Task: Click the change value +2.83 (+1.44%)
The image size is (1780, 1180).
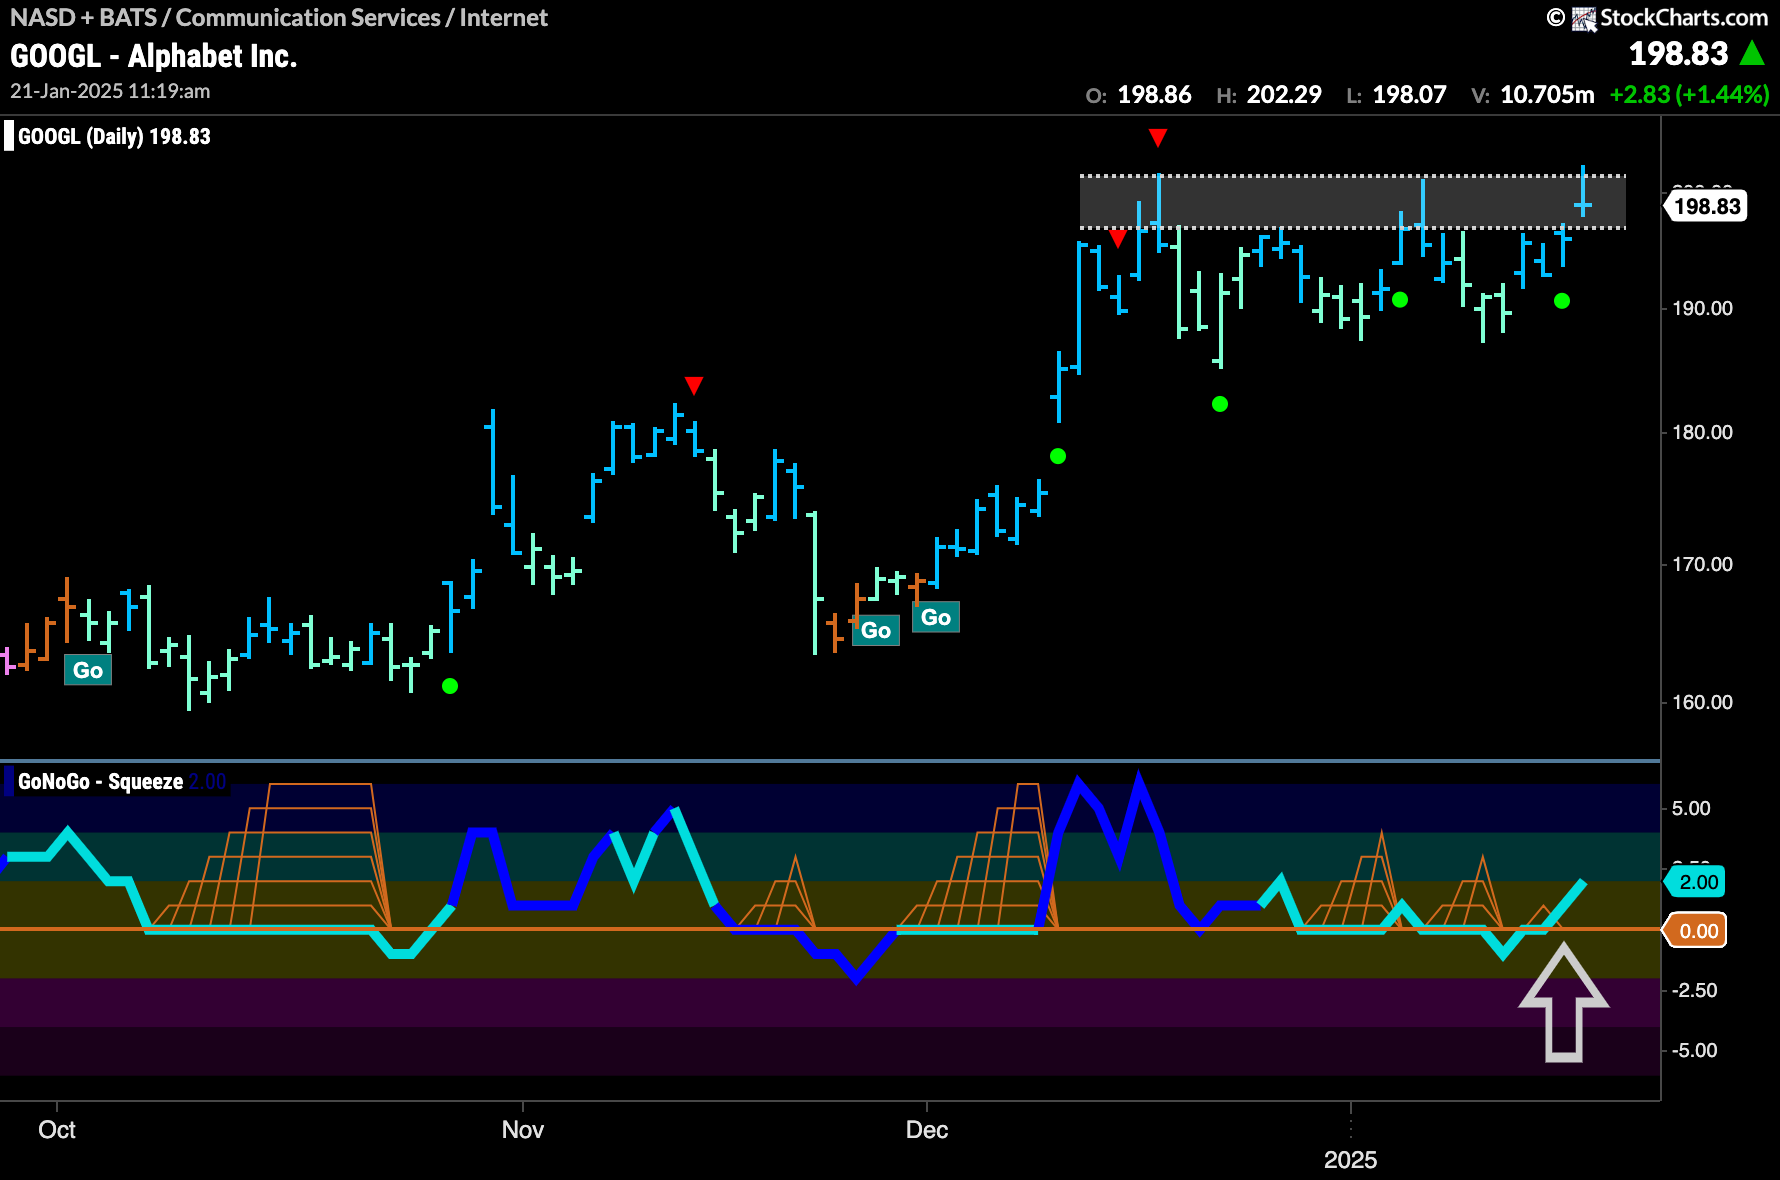Action: tap(1689, 95)
